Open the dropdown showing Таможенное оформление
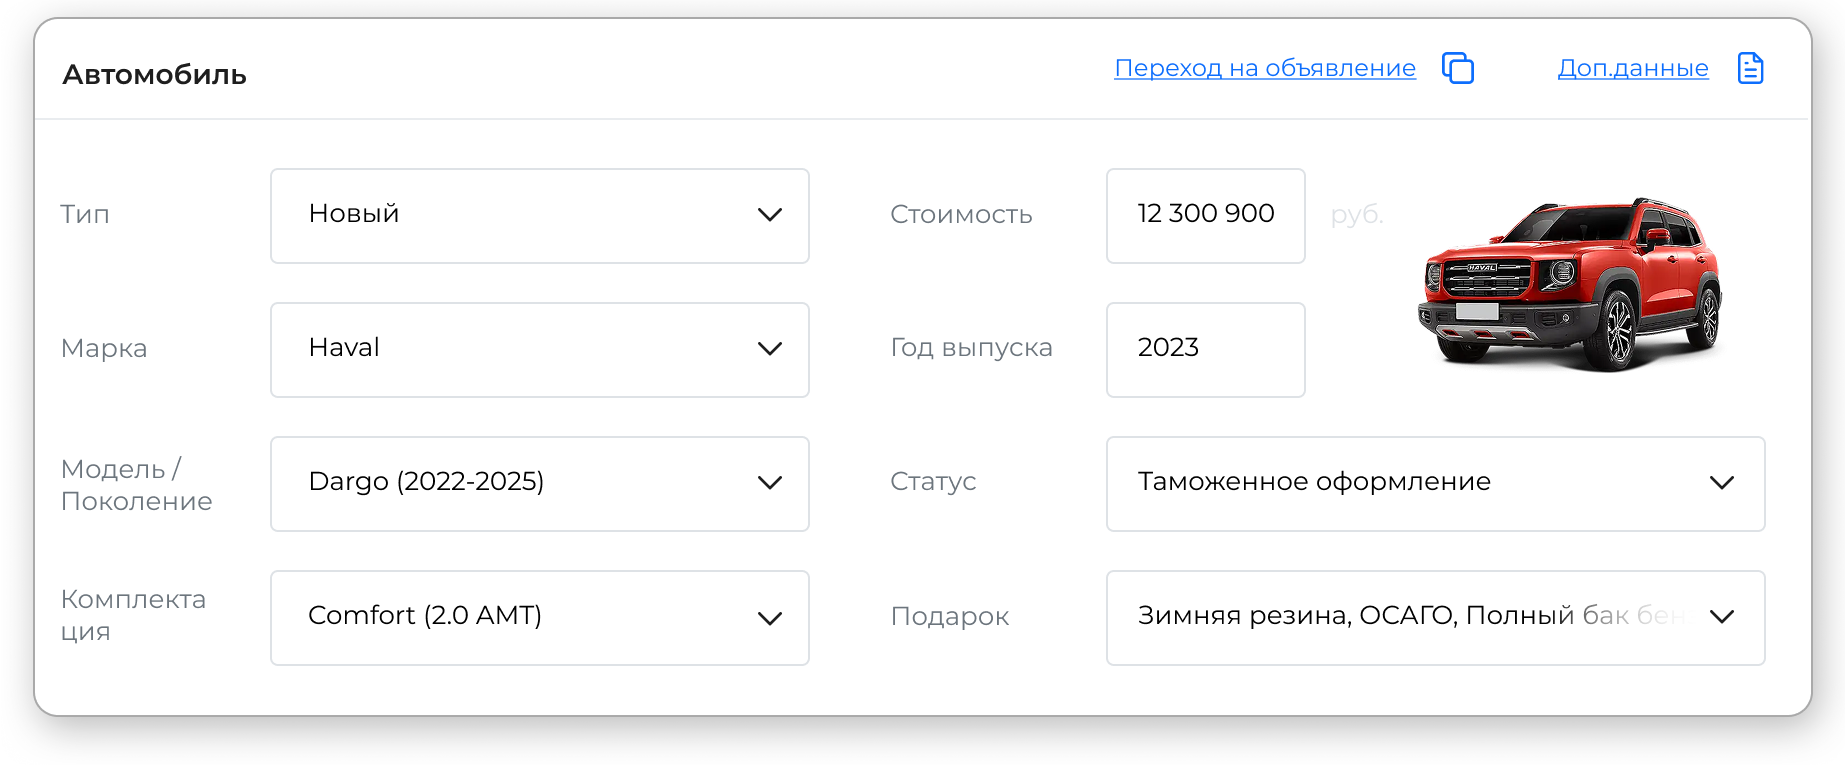 tap(1400, 483)
